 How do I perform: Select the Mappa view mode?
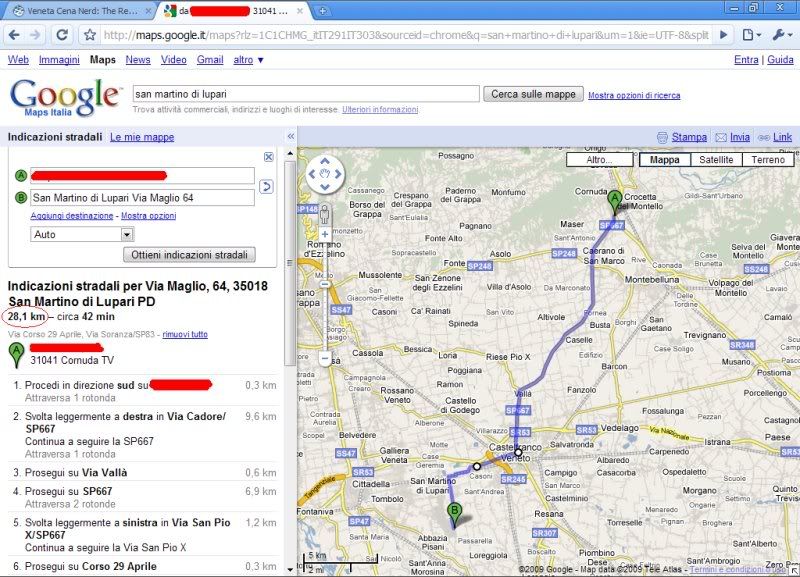(664, 160)
